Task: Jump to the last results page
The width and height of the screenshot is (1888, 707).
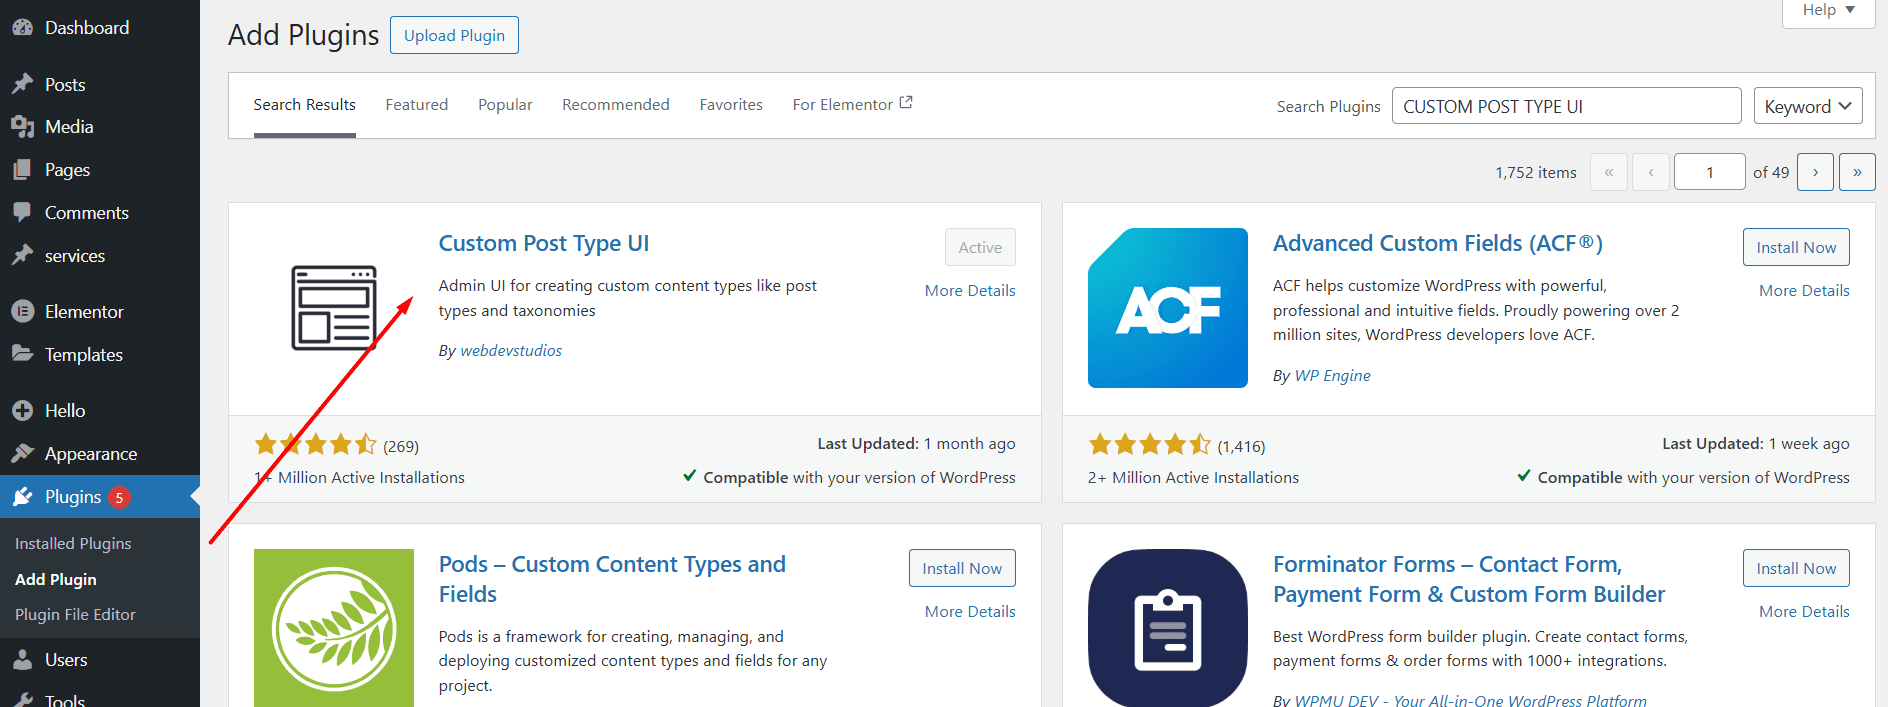Action: point(1857,172)
